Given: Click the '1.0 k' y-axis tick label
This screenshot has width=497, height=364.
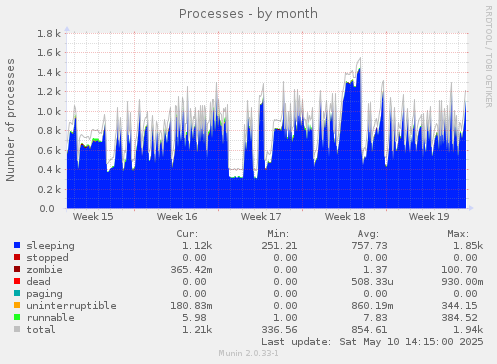Looking at the screenshot, I should [49, 111].
